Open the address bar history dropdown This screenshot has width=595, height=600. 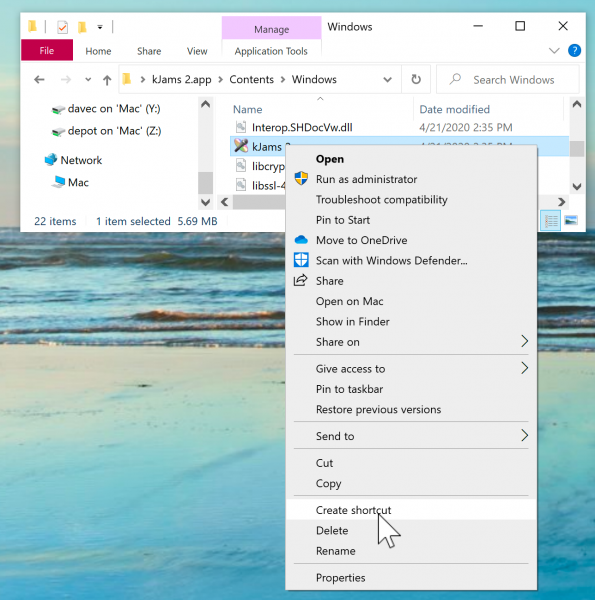(387, 80)
